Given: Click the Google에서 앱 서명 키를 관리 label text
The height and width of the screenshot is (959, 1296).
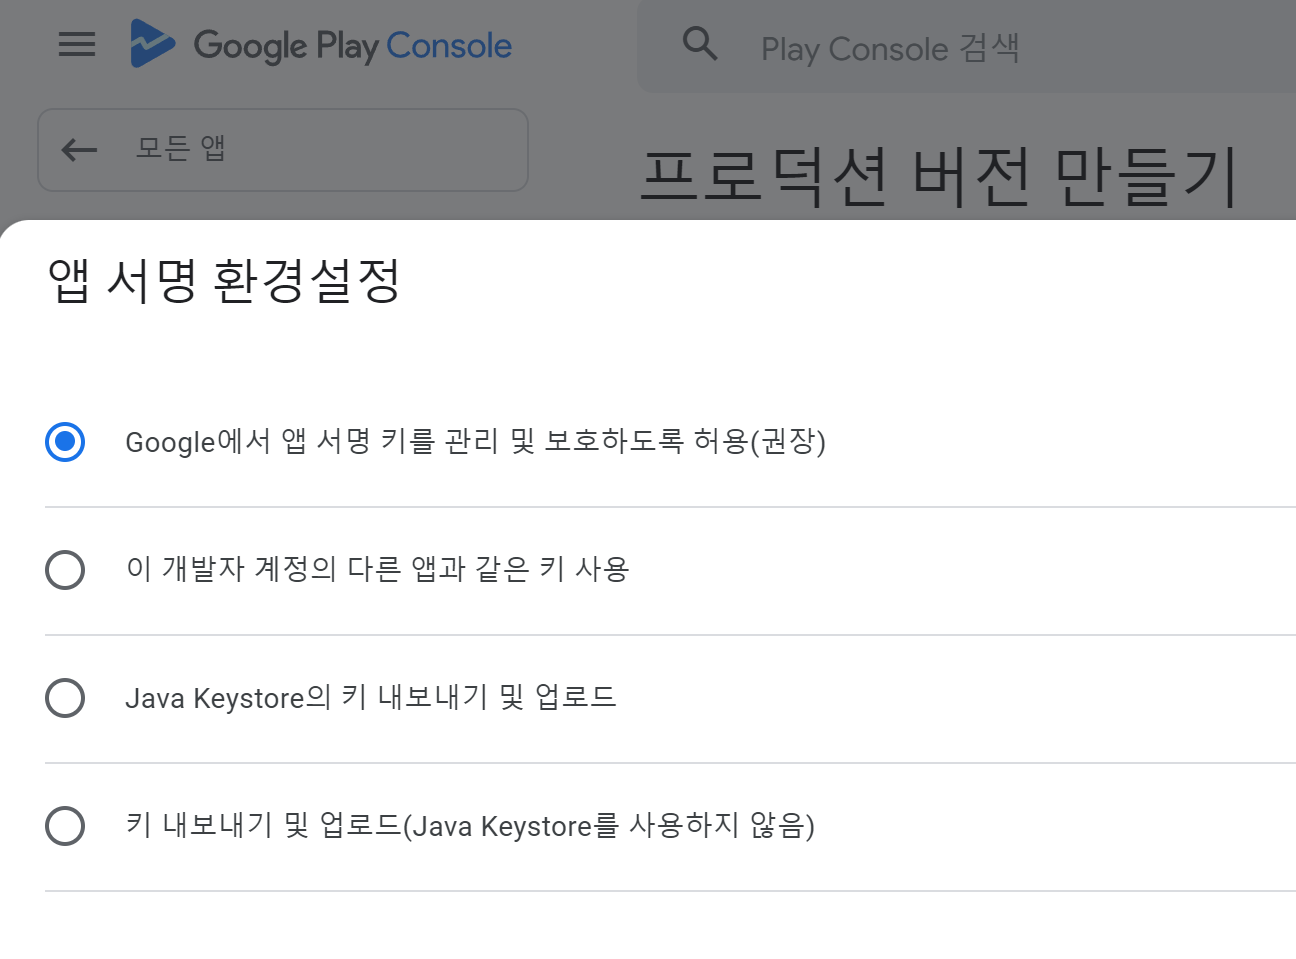Looking at the screenshot, I should tap(475, 441).
